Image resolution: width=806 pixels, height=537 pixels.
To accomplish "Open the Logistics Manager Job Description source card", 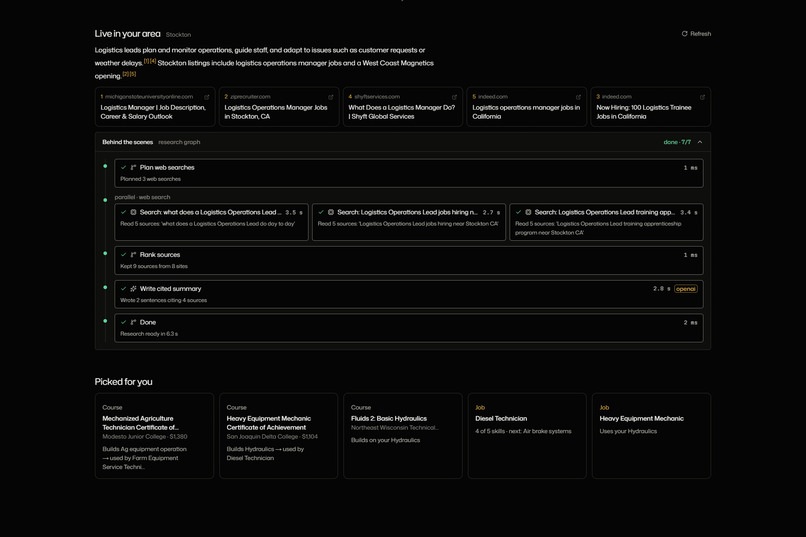I will click(x=155, y=107).
